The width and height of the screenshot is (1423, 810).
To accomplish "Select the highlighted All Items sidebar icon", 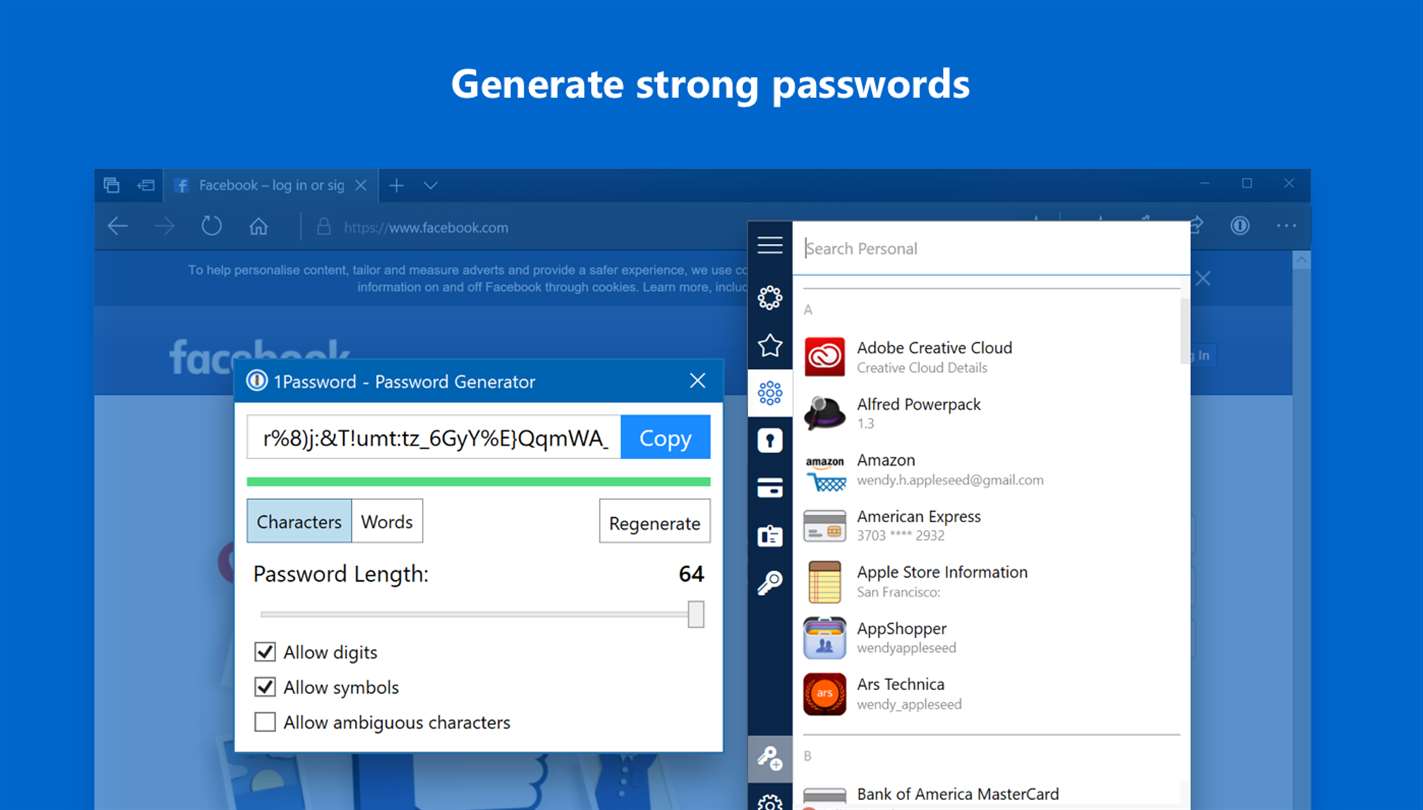I will click(770, 393).
